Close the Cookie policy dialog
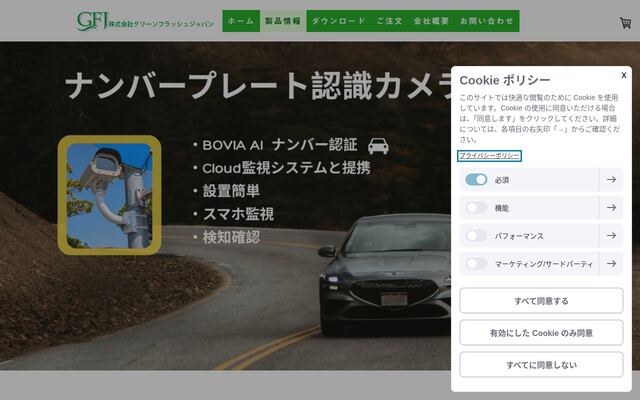The image size is (640, 400). click(x=624, y=75)
